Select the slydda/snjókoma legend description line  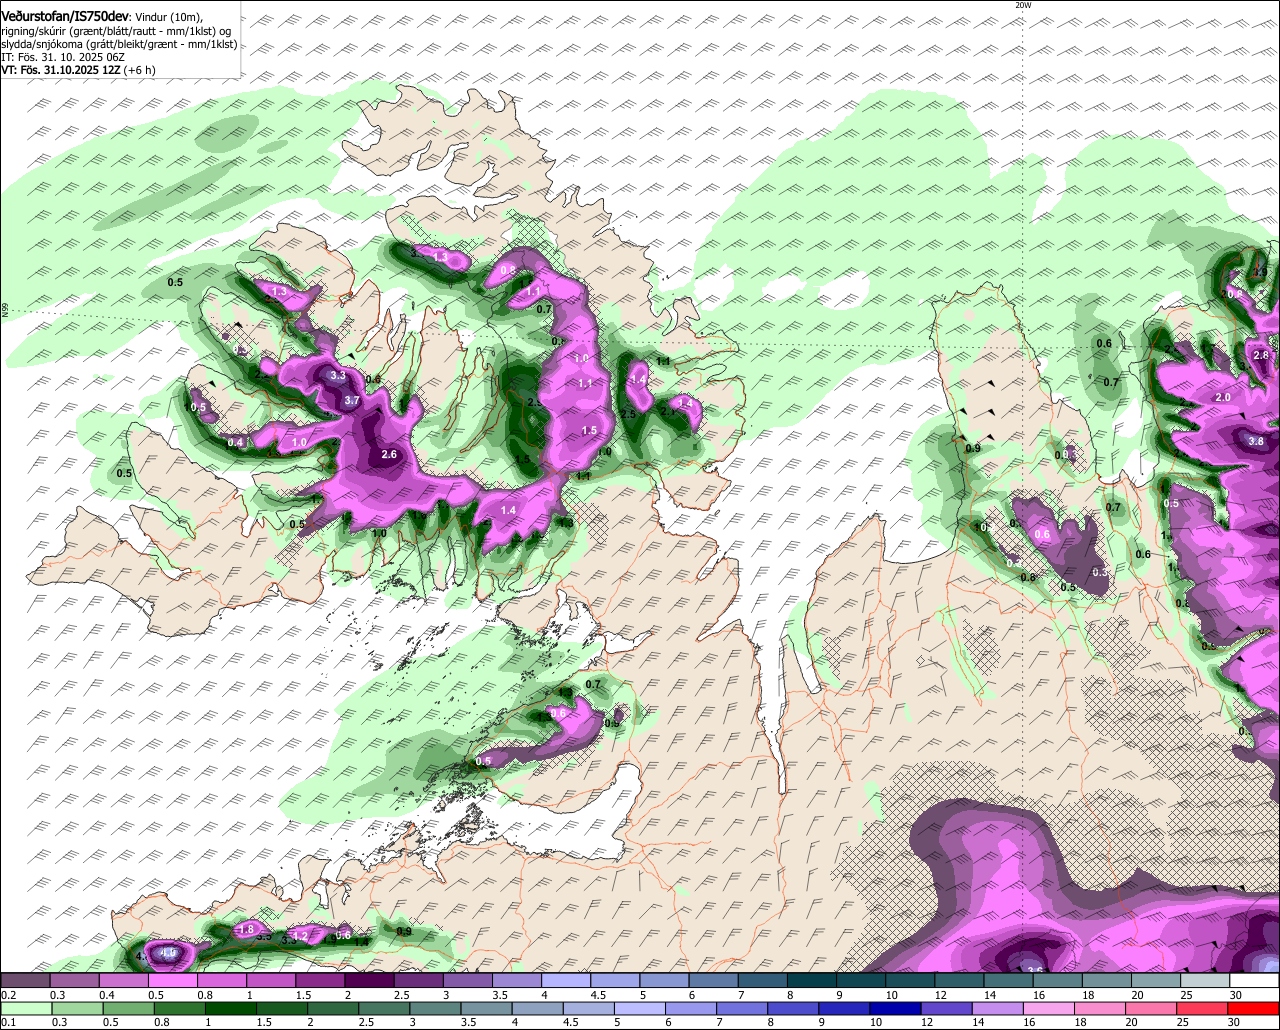[x=119, y=44]
